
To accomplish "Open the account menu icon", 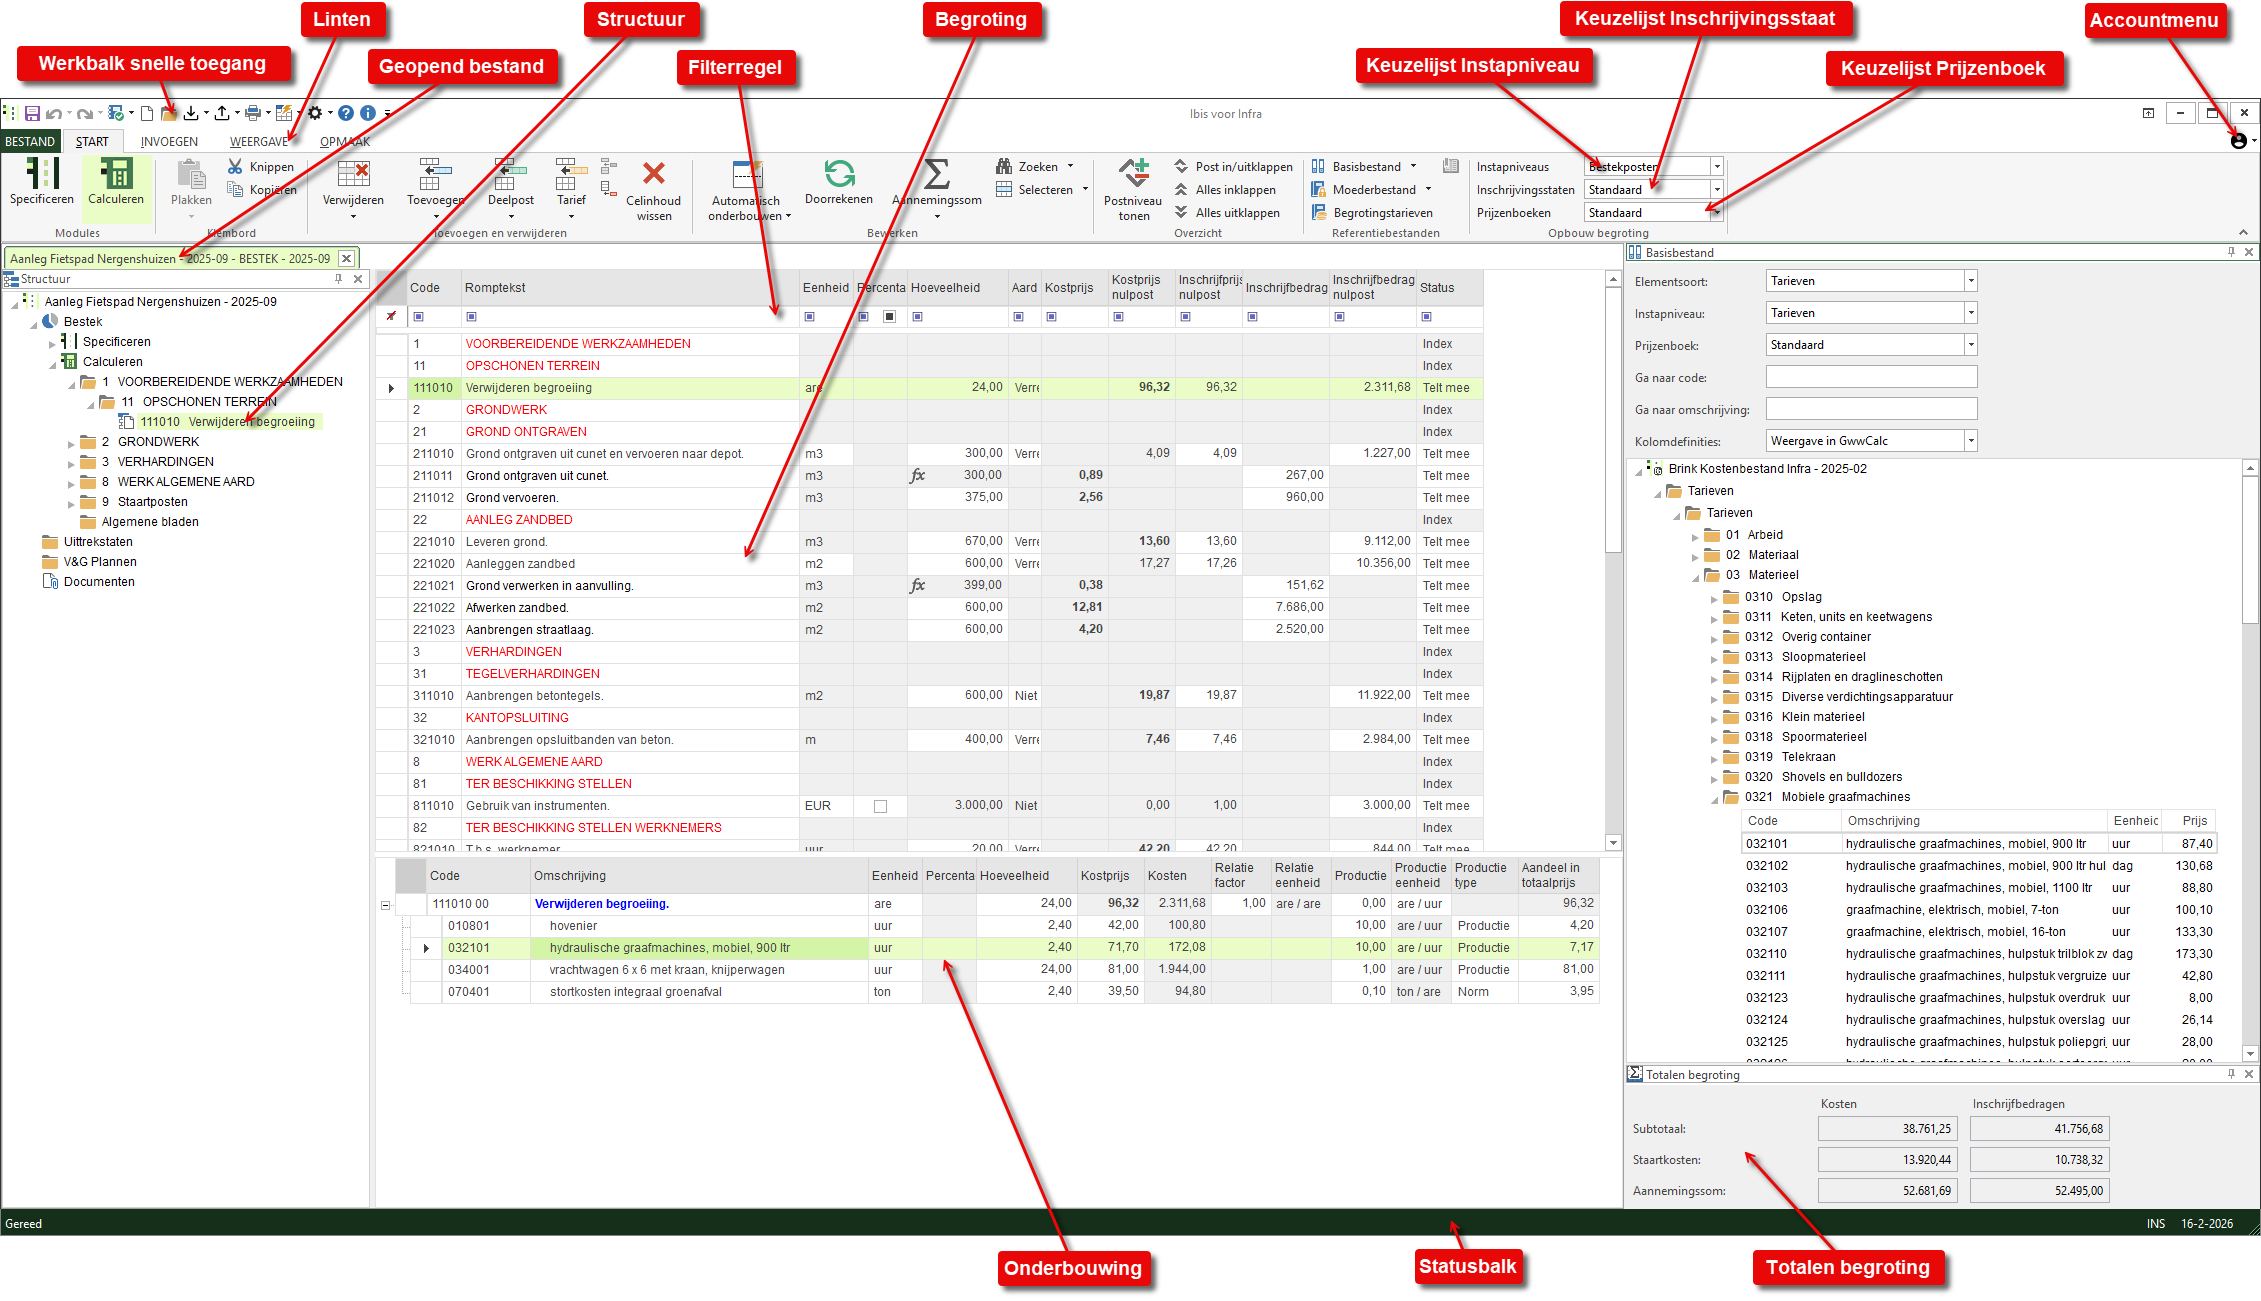I will 2238,141.
